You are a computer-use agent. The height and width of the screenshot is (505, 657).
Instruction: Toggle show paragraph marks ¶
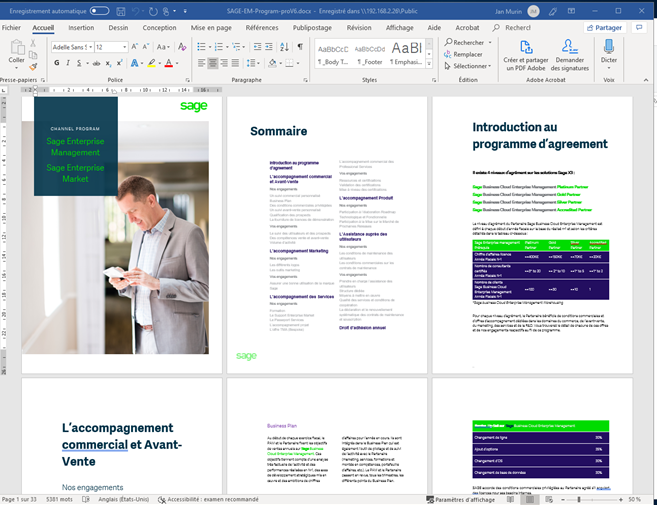click(300, 47)
